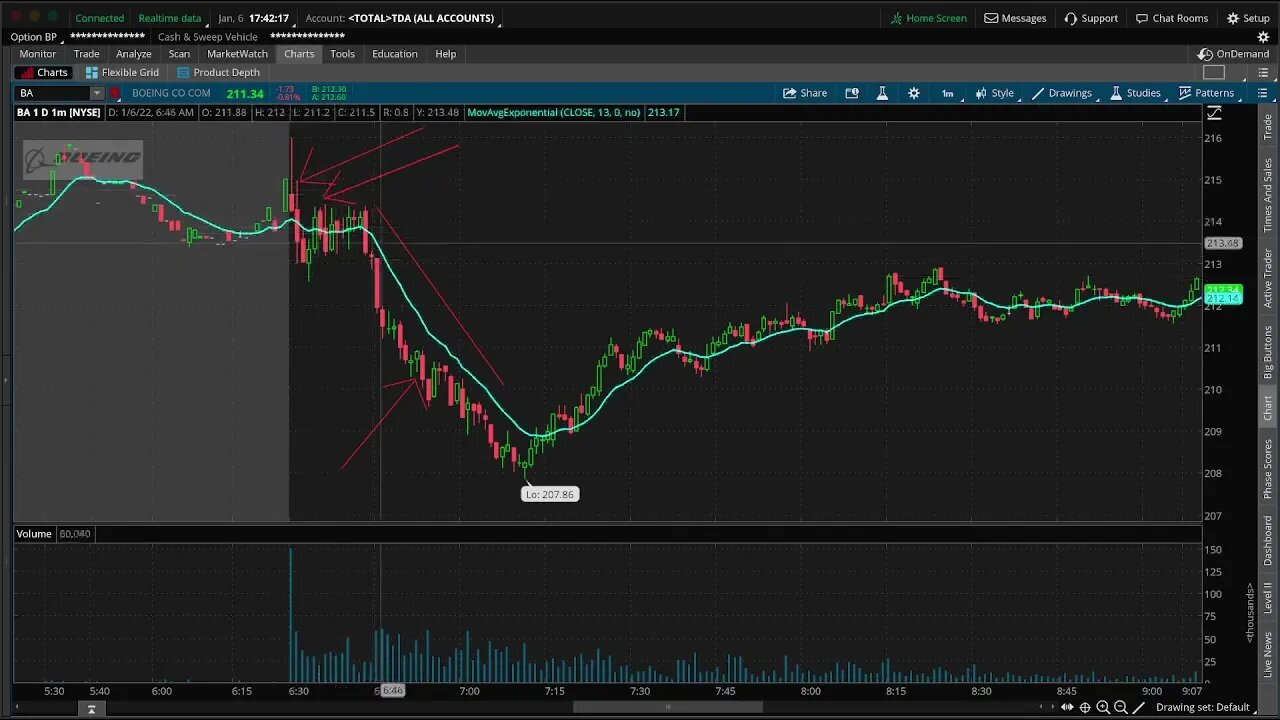
Task: Open the MarketWatch tab
Action: (237, 54)
